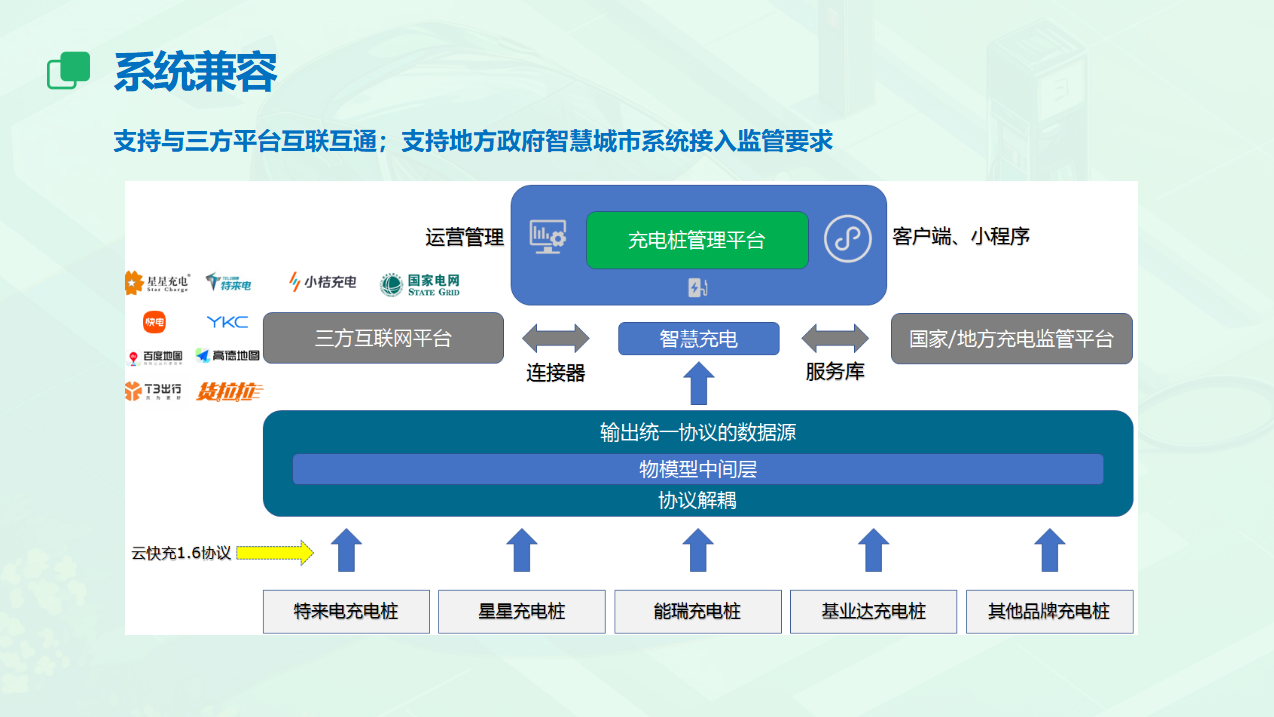Click the 连接器 label

556,373
